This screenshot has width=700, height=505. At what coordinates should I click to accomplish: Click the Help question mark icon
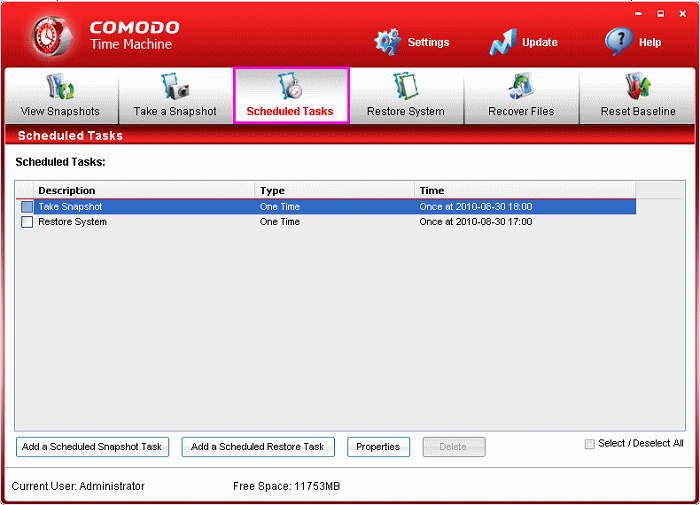(619, 41)
